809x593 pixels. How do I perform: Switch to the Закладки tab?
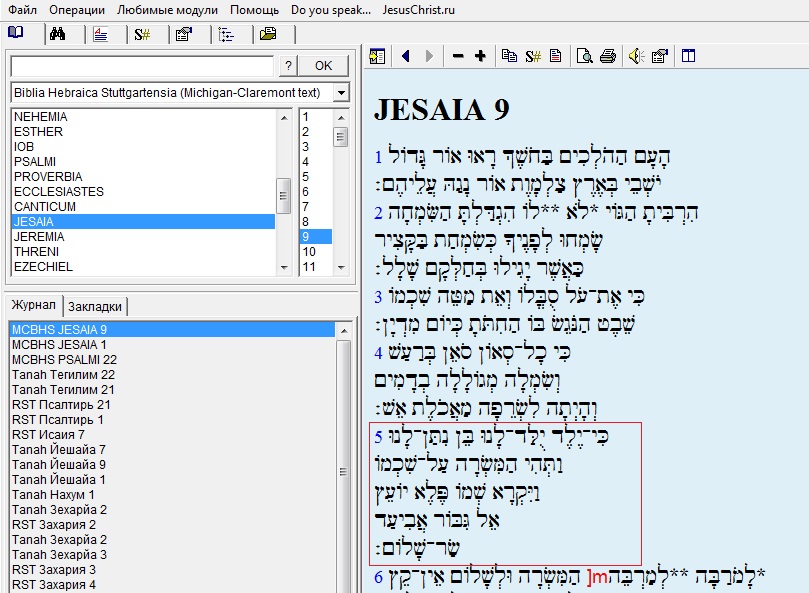[x=97, y=306]
